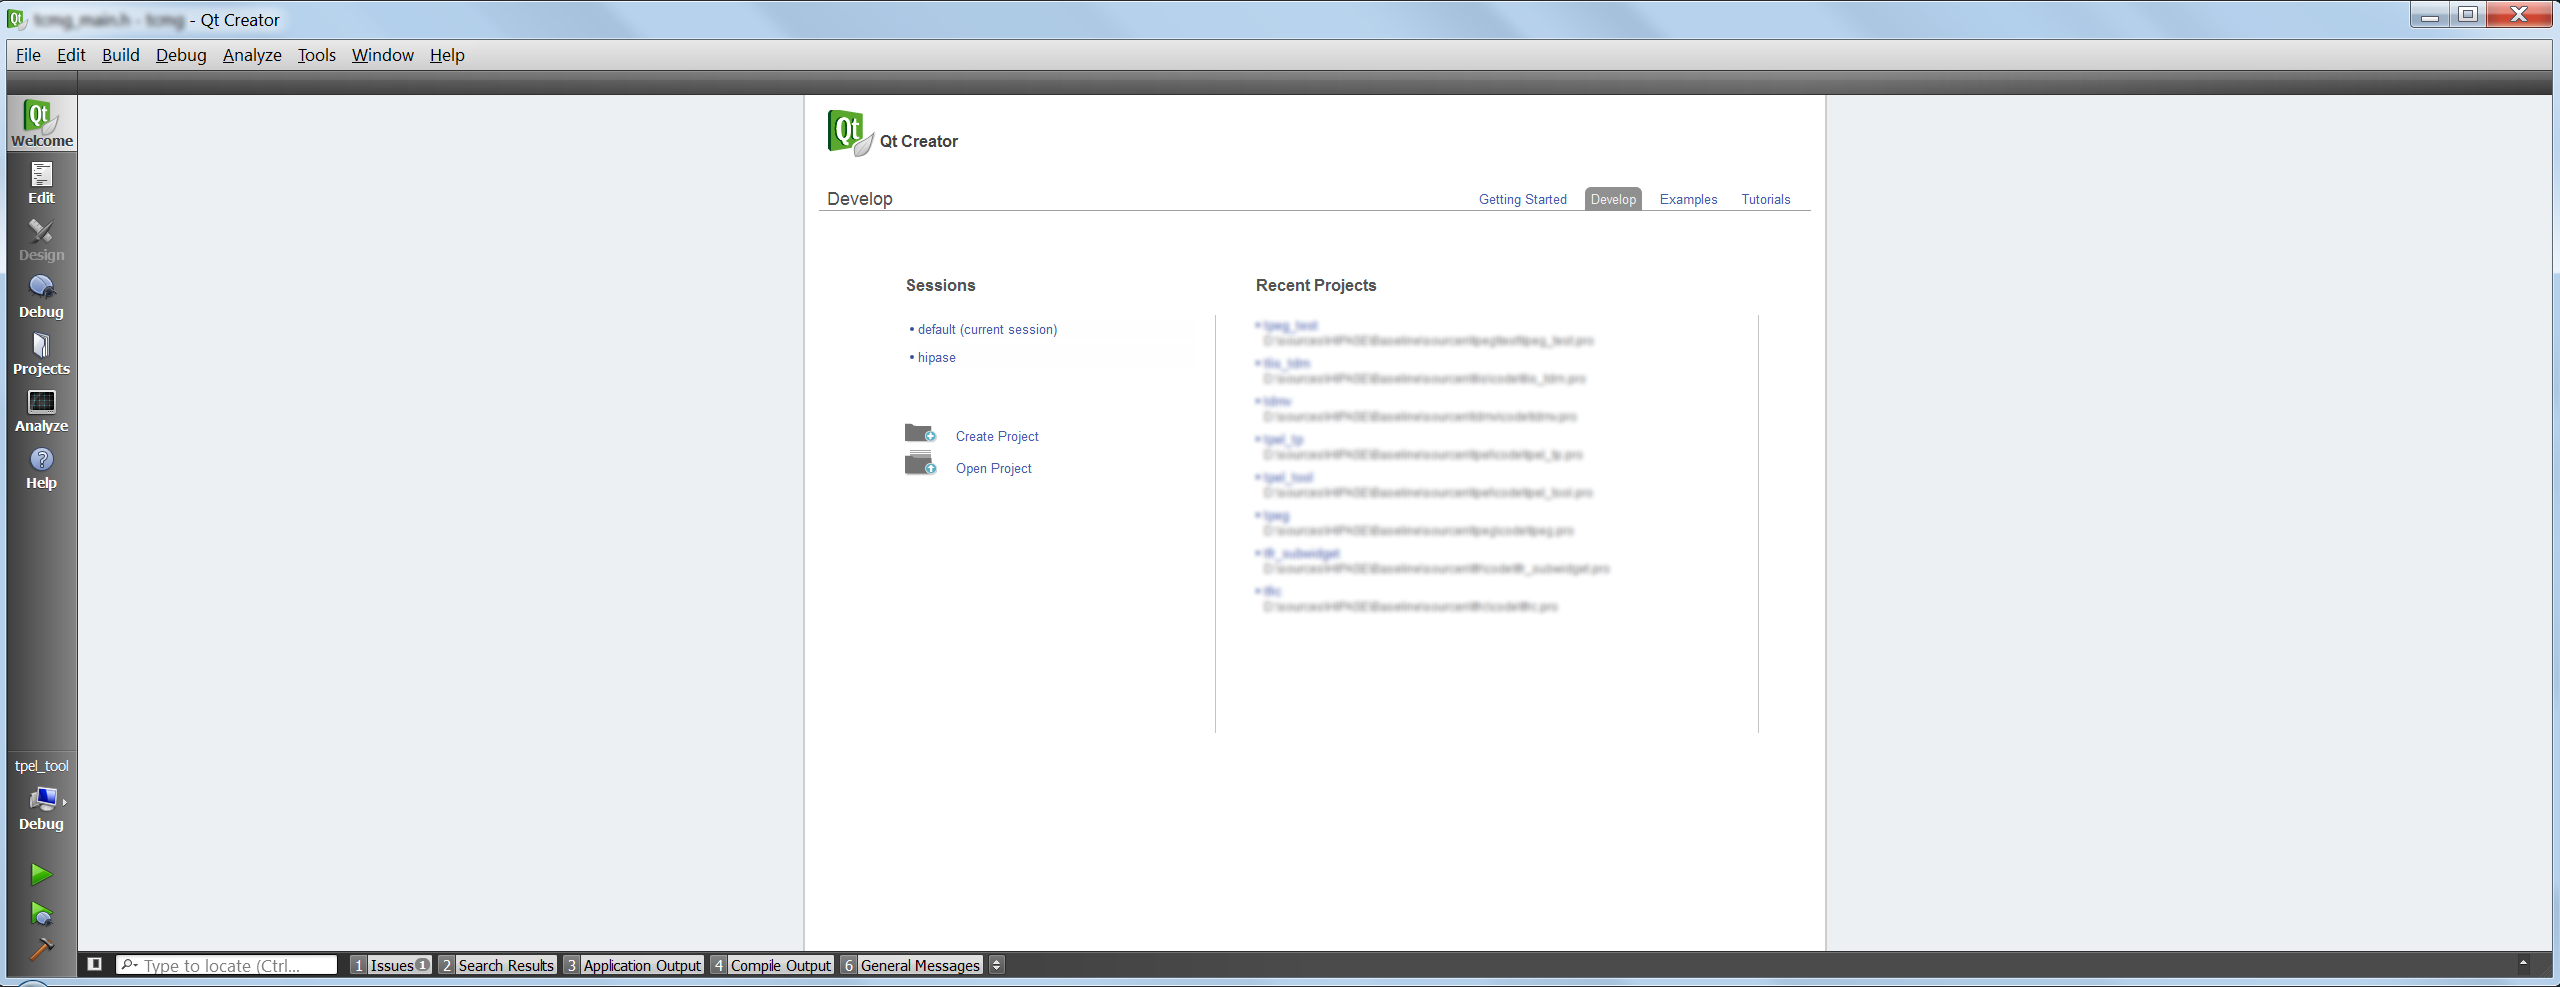Open the Tools menu

[317, 55]
